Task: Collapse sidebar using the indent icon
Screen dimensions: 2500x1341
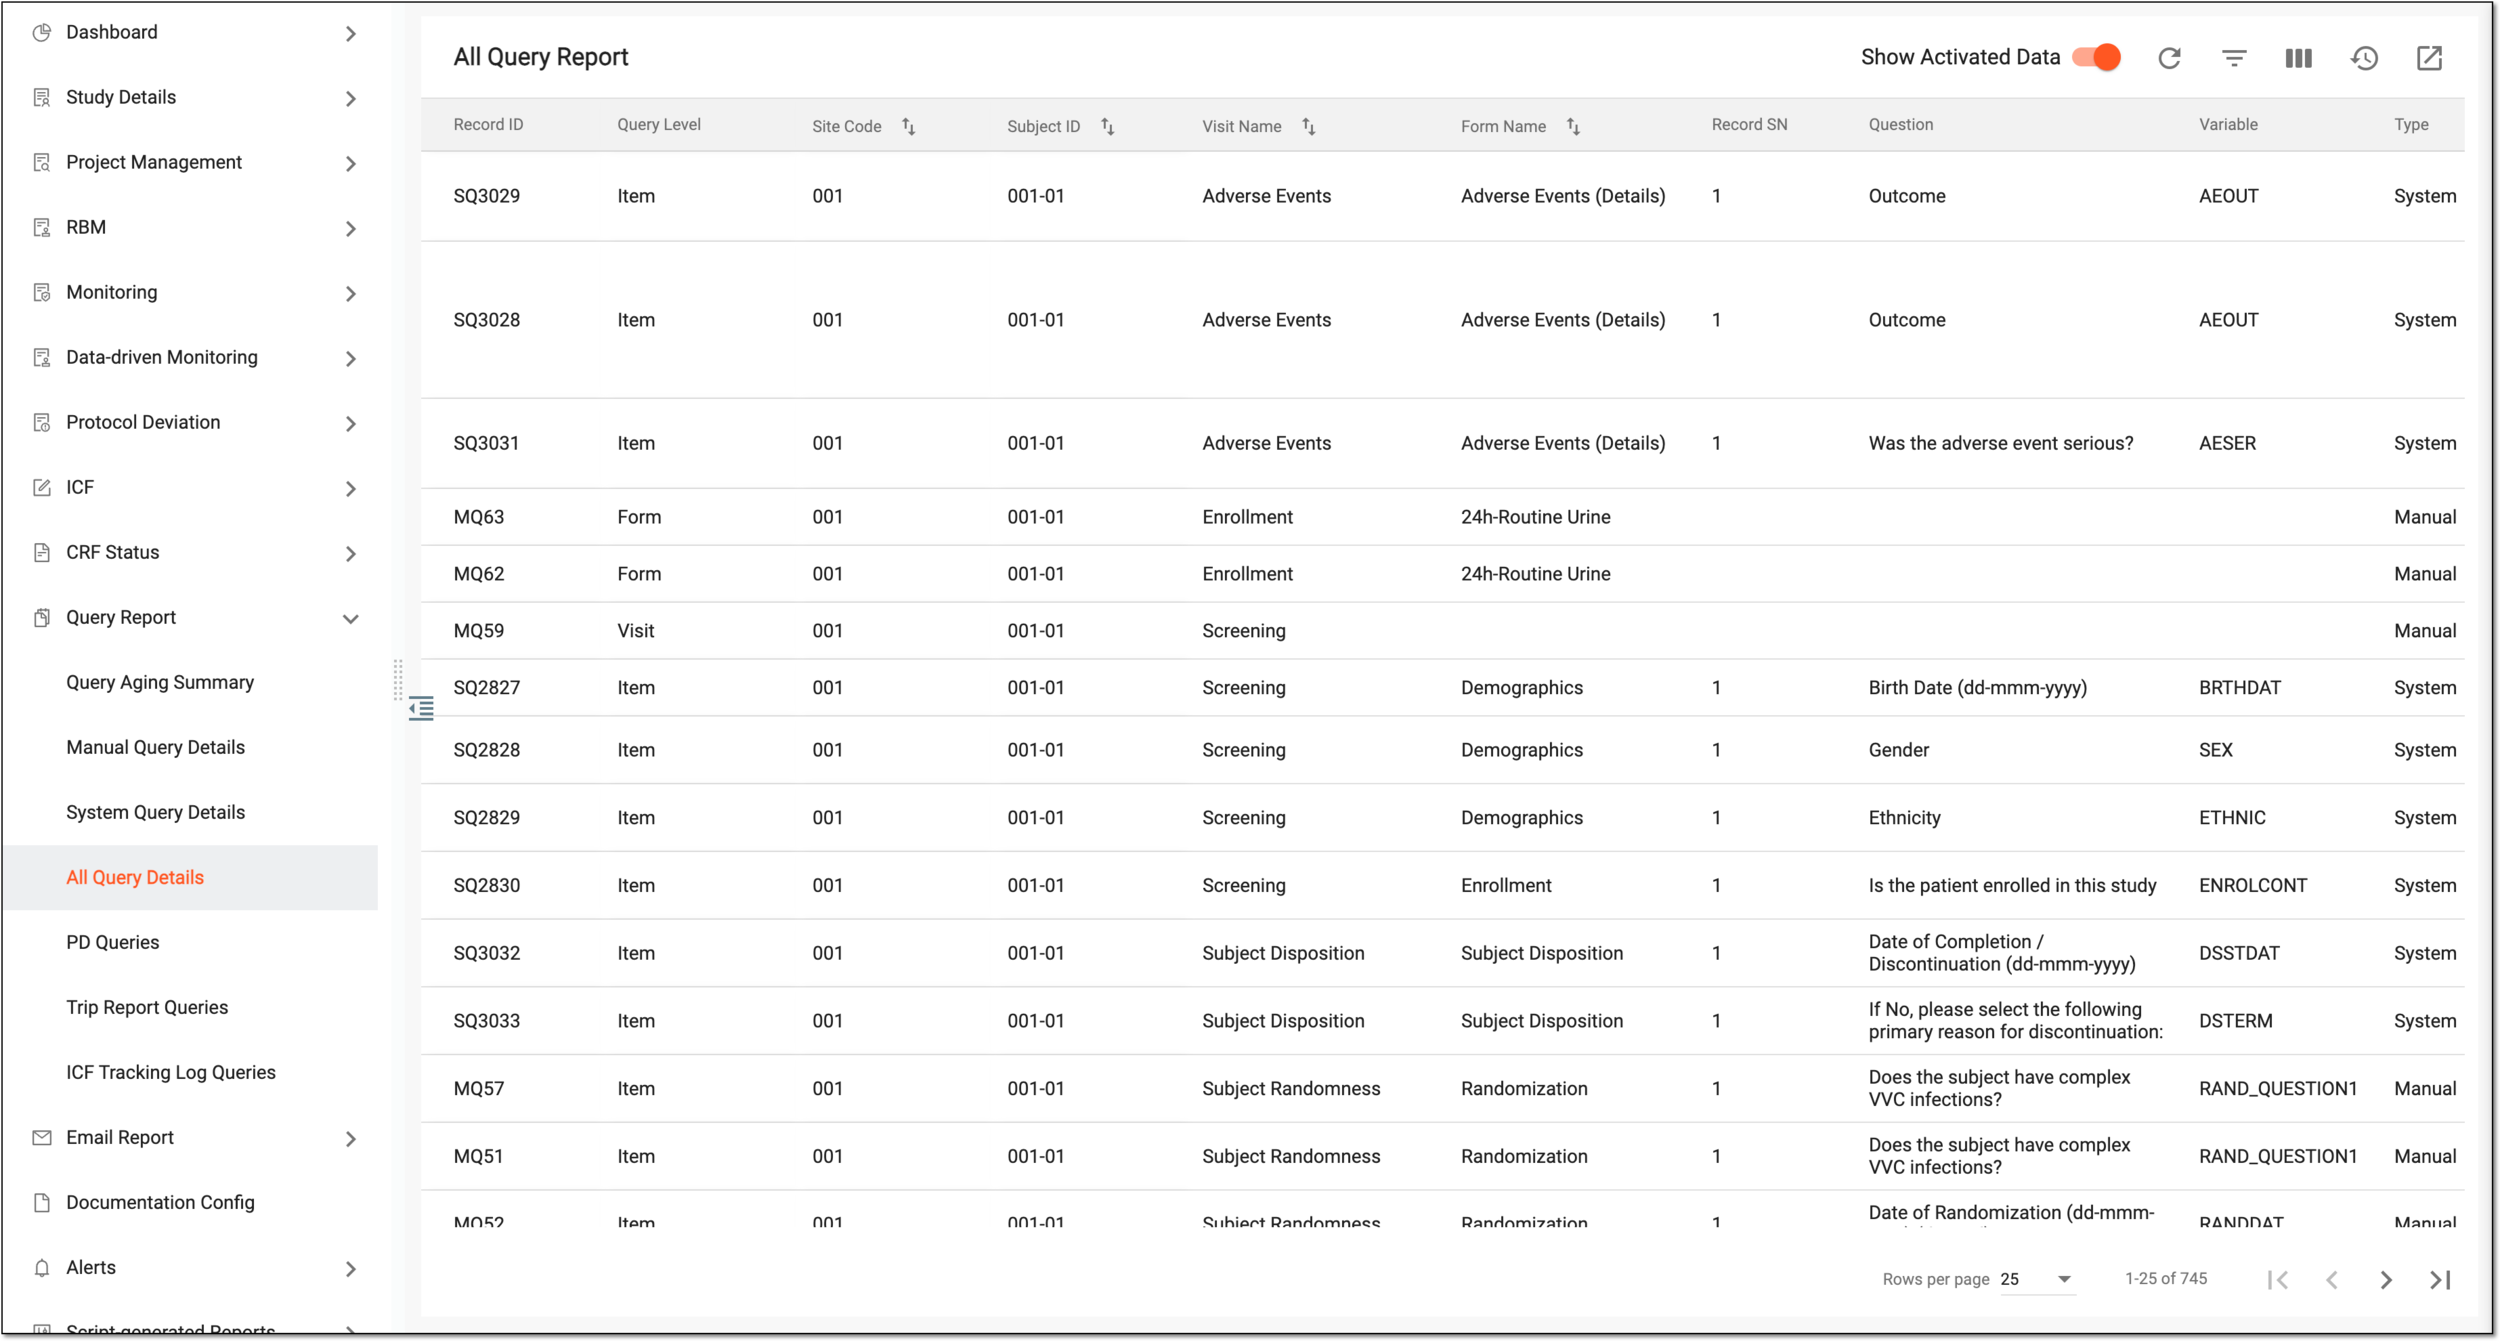Action: (x=421, y=709)
